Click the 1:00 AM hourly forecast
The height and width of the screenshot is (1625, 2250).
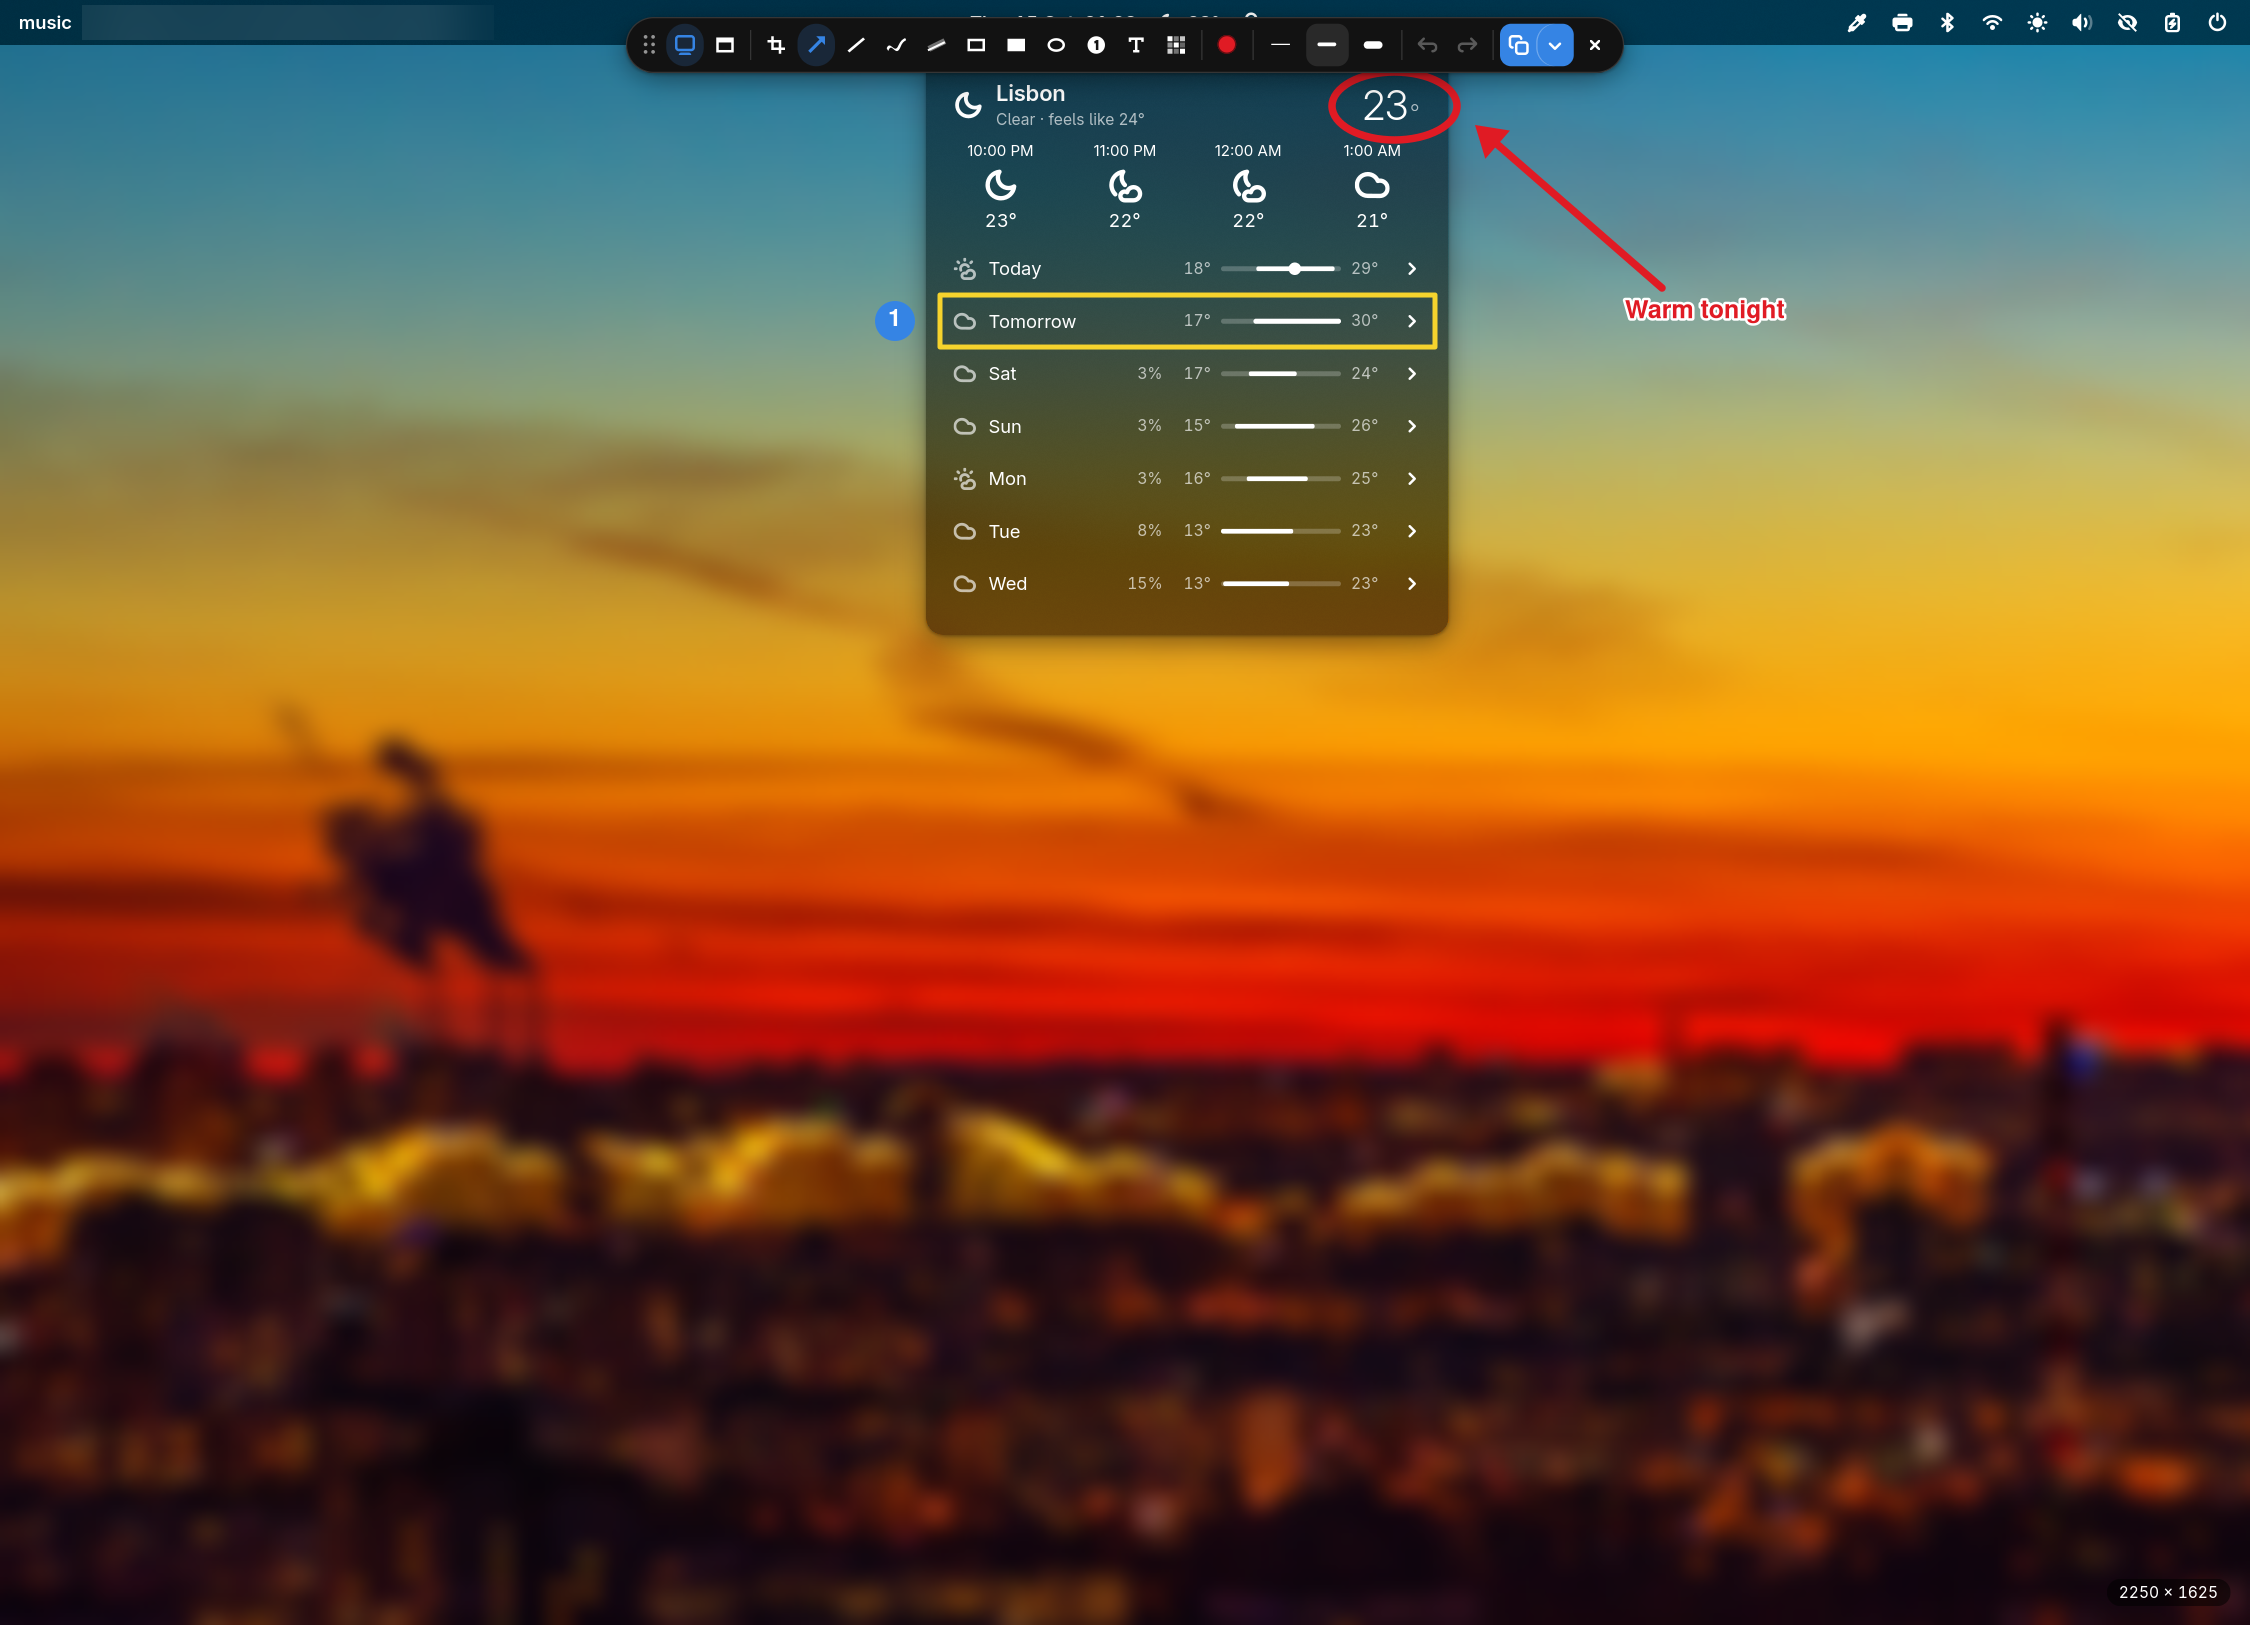coord(1372,186)
